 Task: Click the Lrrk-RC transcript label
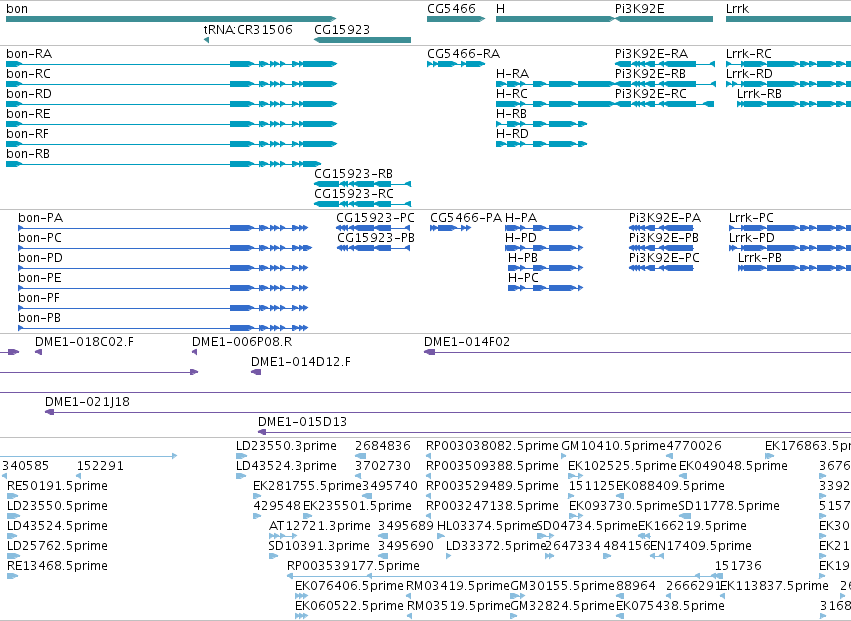point(749,54)
